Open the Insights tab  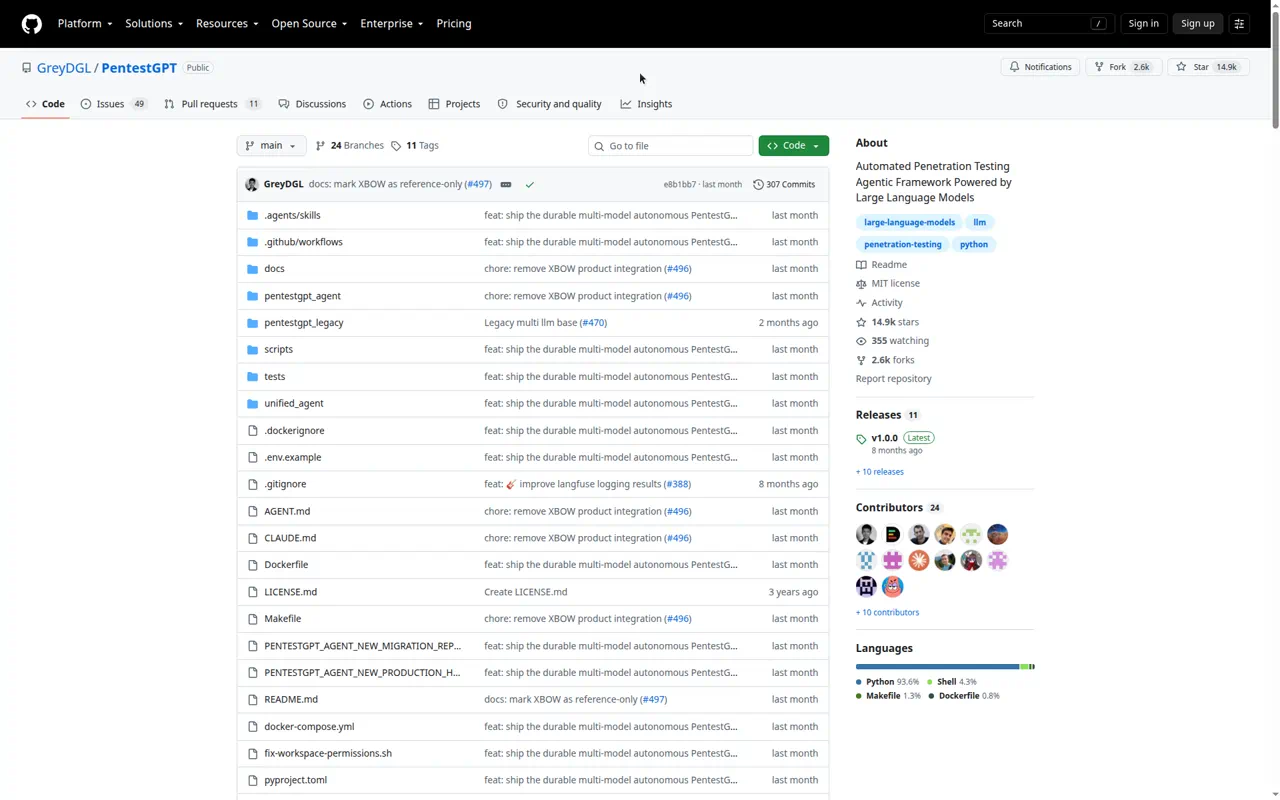point(646,104)
